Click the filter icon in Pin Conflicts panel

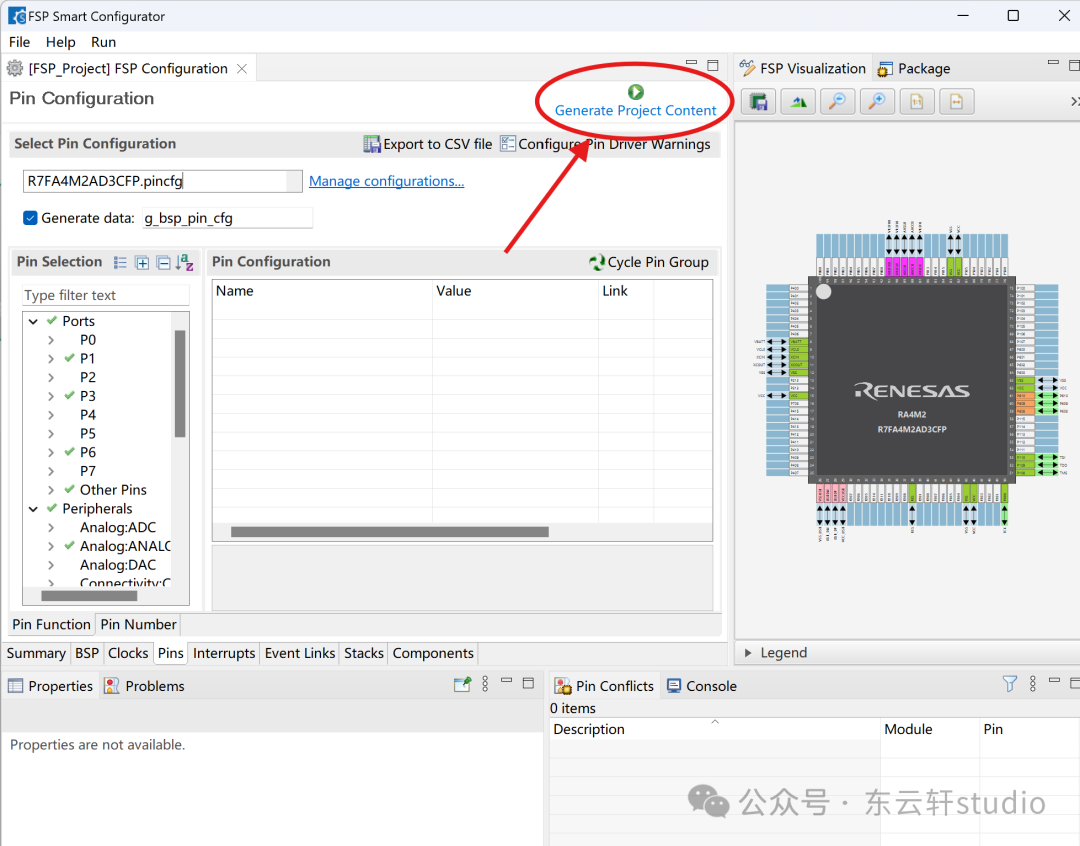[x=1010, y=683]
